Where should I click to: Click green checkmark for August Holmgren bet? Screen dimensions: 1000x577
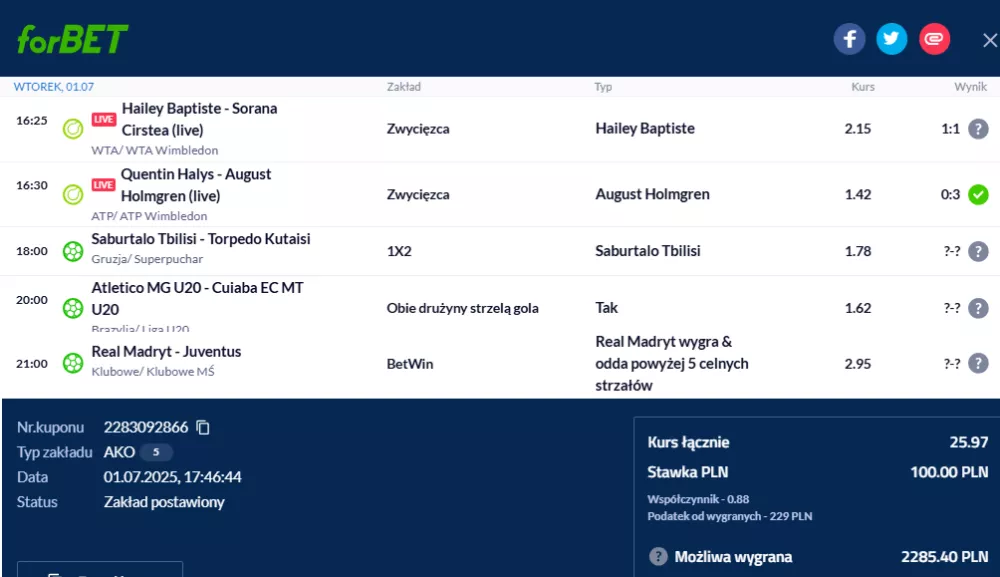point(978,194)
